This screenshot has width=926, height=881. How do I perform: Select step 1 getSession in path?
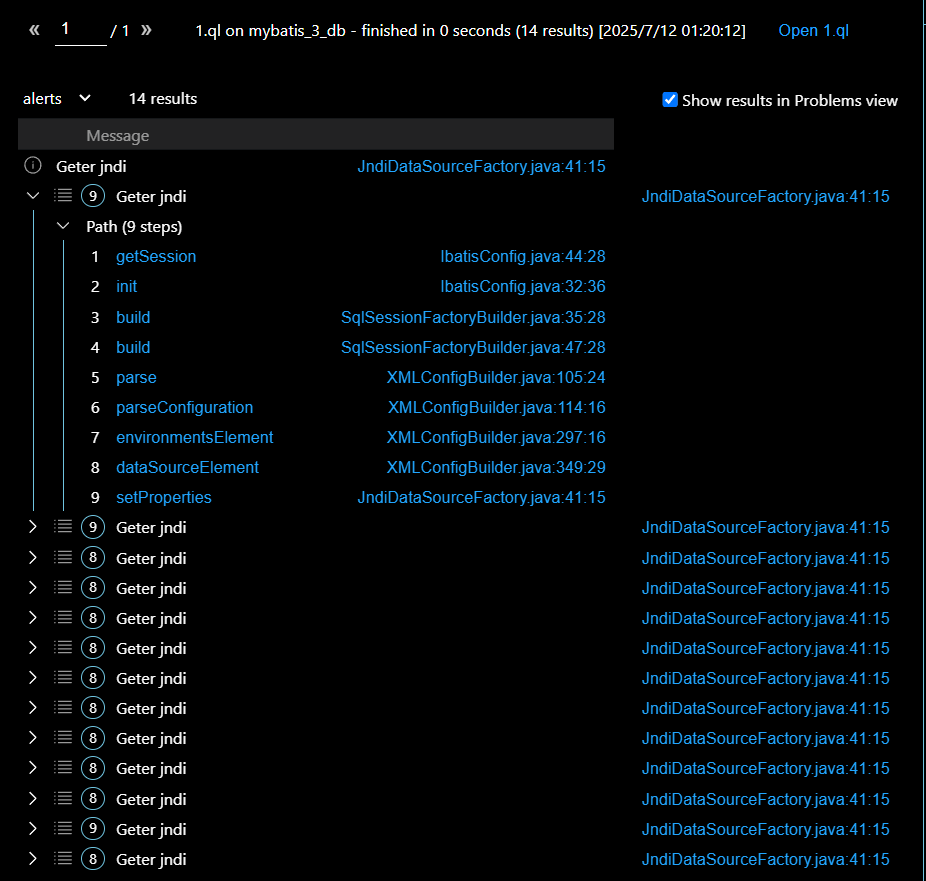(156, 257)
